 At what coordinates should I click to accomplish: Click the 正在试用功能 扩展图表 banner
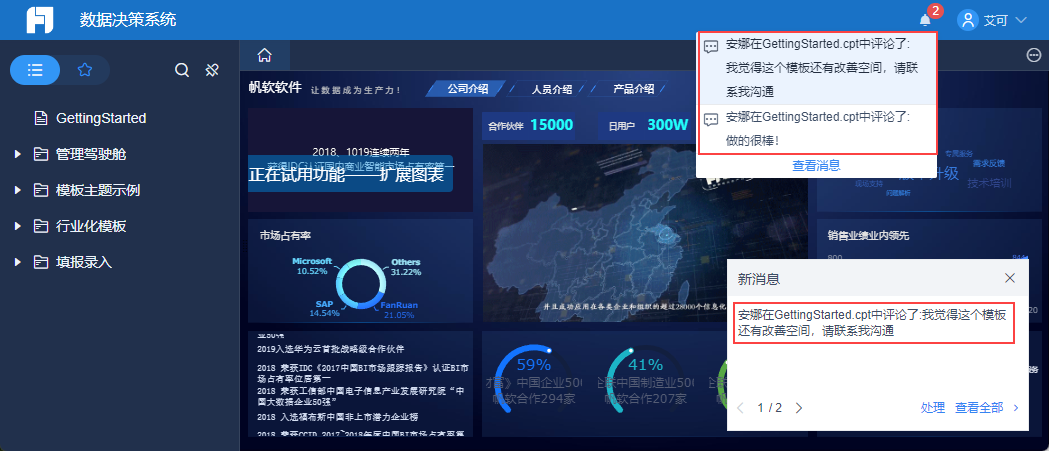[x=350, y=174]
